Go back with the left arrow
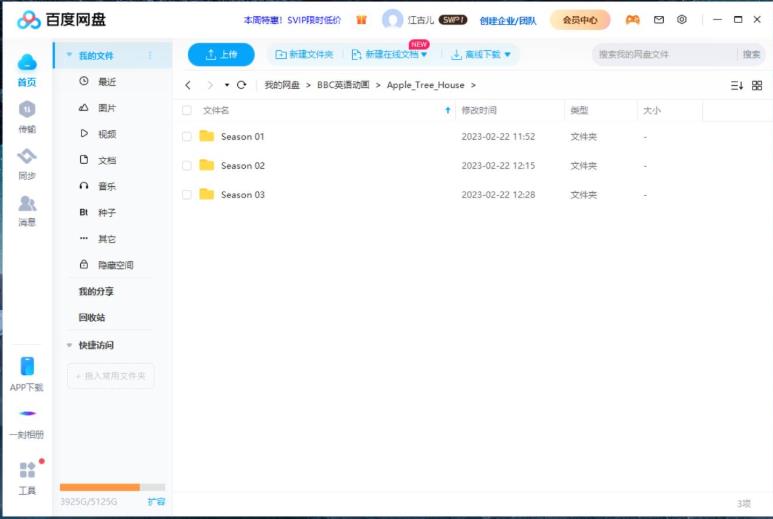This screenshot has width=773, height=519. click(x=188, y=85)
